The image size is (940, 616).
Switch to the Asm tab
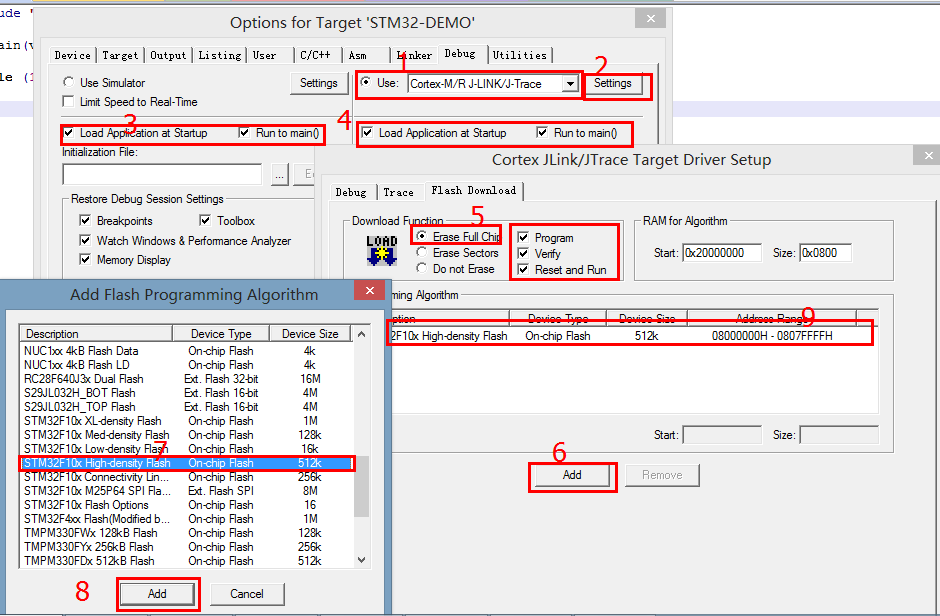[358, 55]
